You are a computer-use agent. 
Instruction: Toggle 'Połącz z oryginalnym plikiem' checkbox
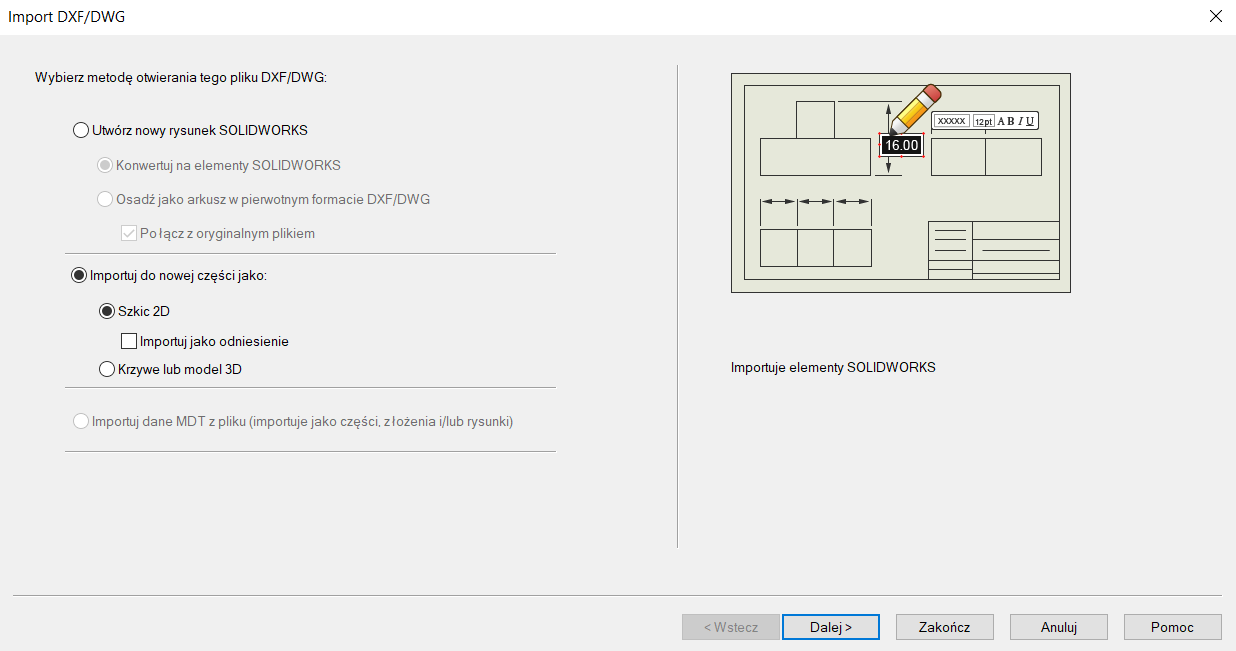coord(128,233)
